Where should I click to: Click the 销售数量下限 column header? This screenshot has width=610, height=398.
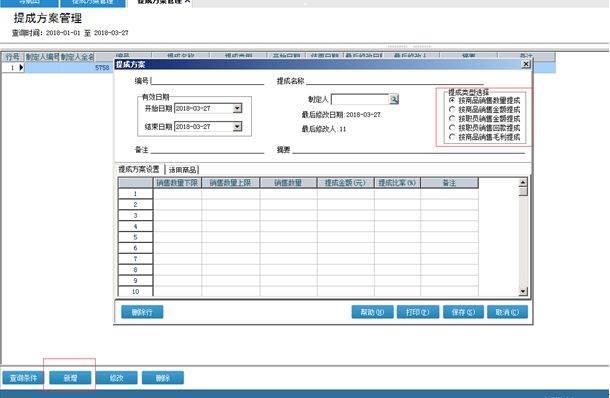pyautogui.click(x=177, y=182)
